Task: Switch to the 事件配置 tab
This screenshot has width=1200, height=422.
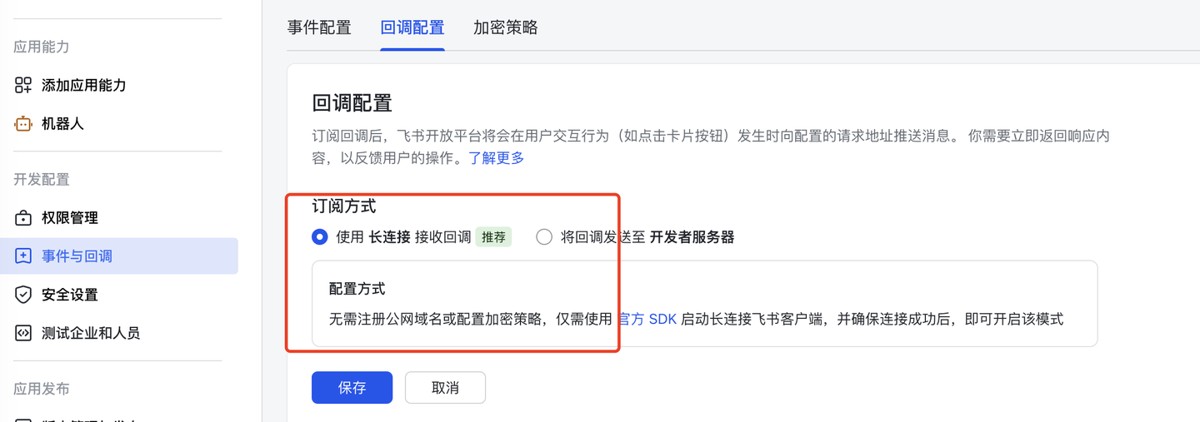Action: pyautogui.click(x=319, y=28)
